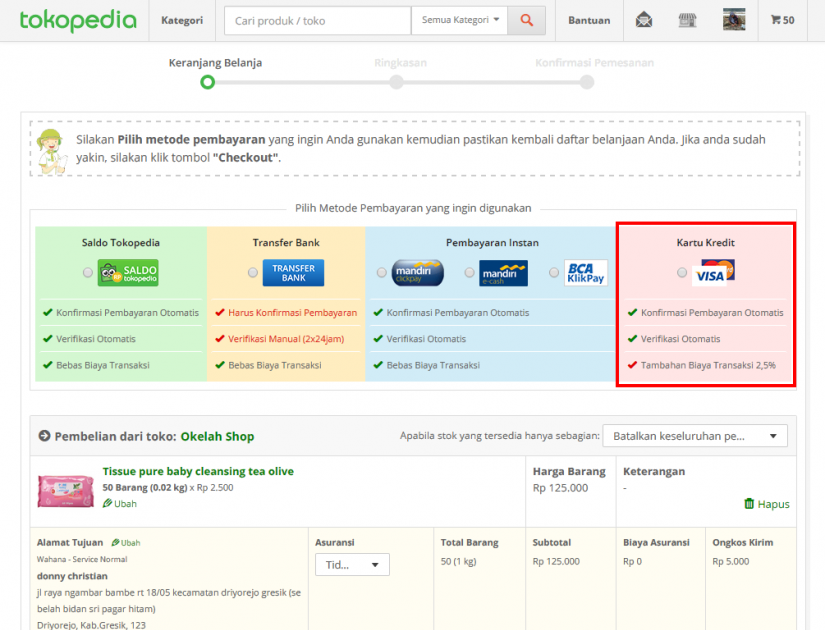Select the BCA KlikPay radio button

[x=554, y=272]
